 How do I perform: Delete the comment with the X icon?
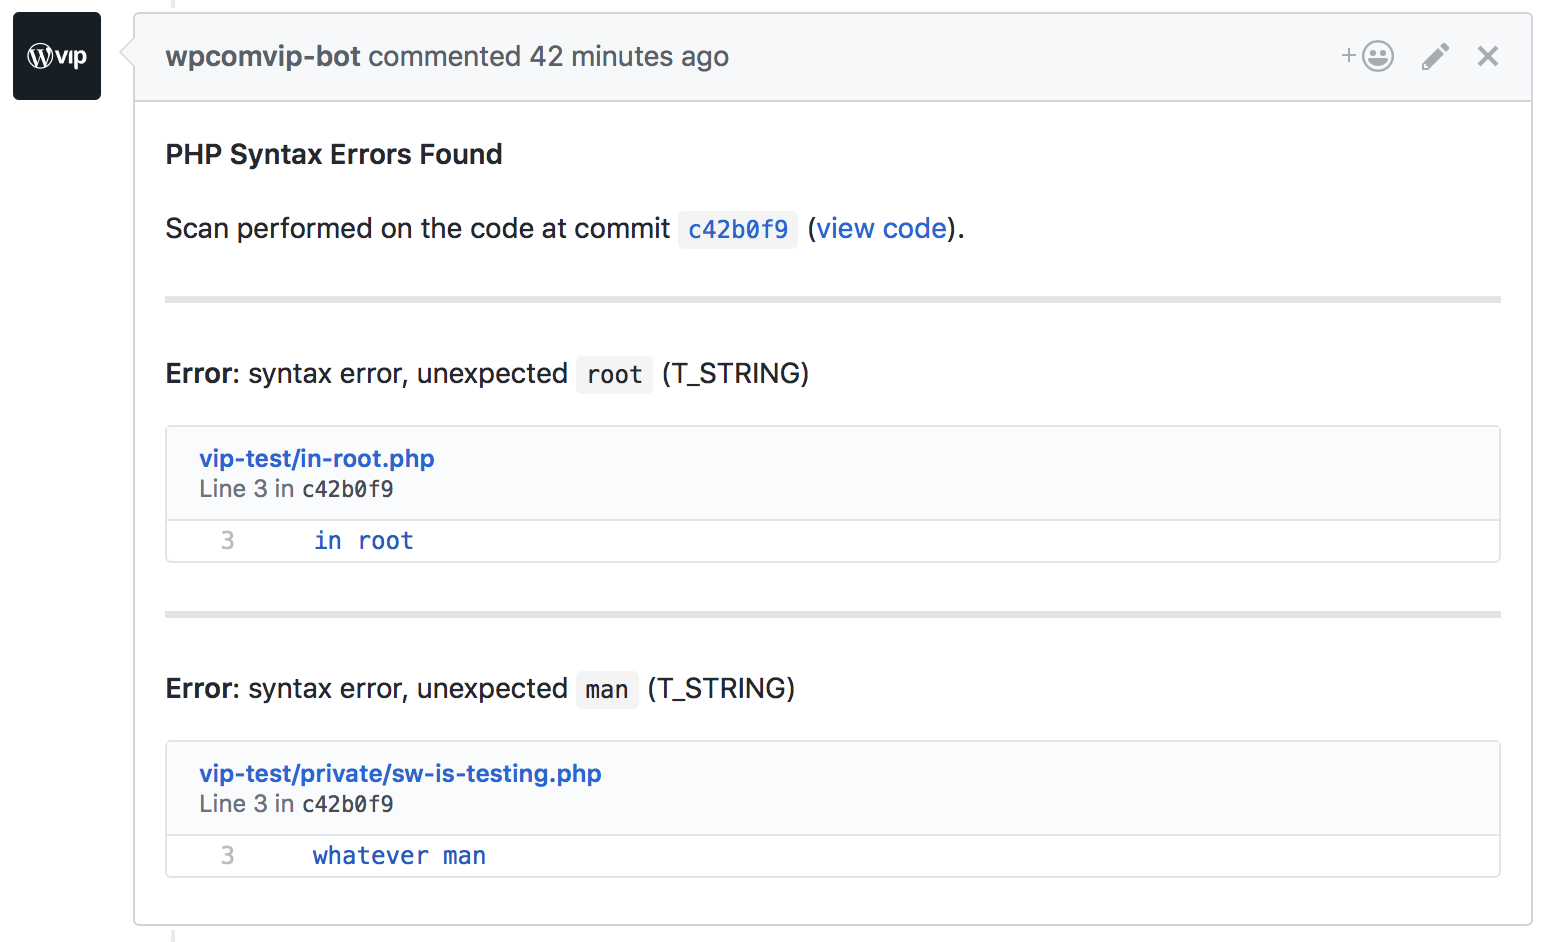click(1488, 57)
